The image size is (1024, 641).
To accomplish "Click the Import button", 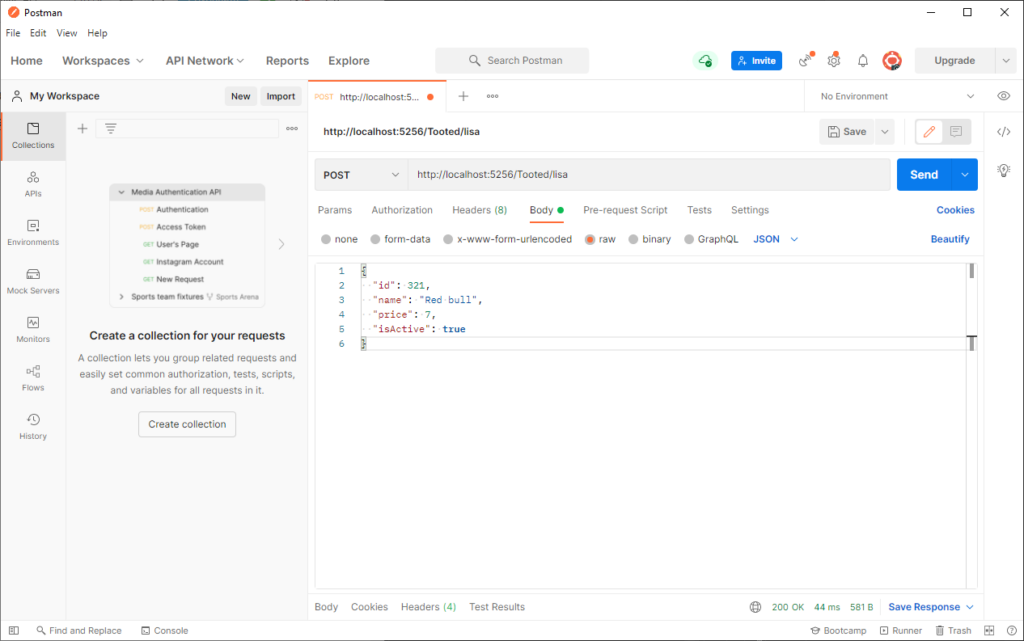I will click(281, 97).
